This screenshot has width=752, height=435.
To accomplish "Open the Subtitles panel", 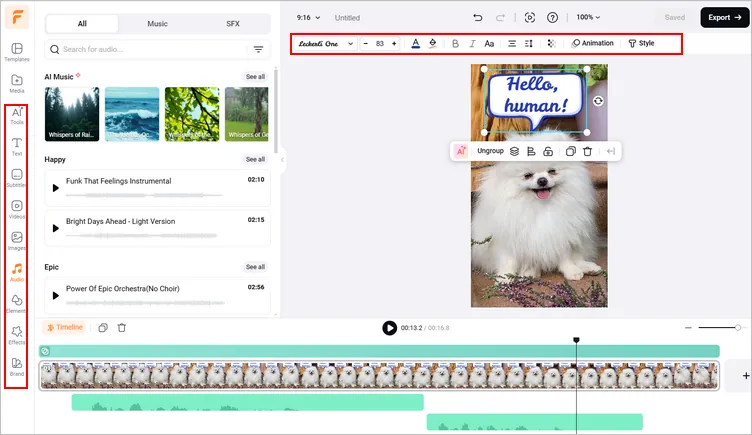I will pyautogui.click(x=17, y=177).
